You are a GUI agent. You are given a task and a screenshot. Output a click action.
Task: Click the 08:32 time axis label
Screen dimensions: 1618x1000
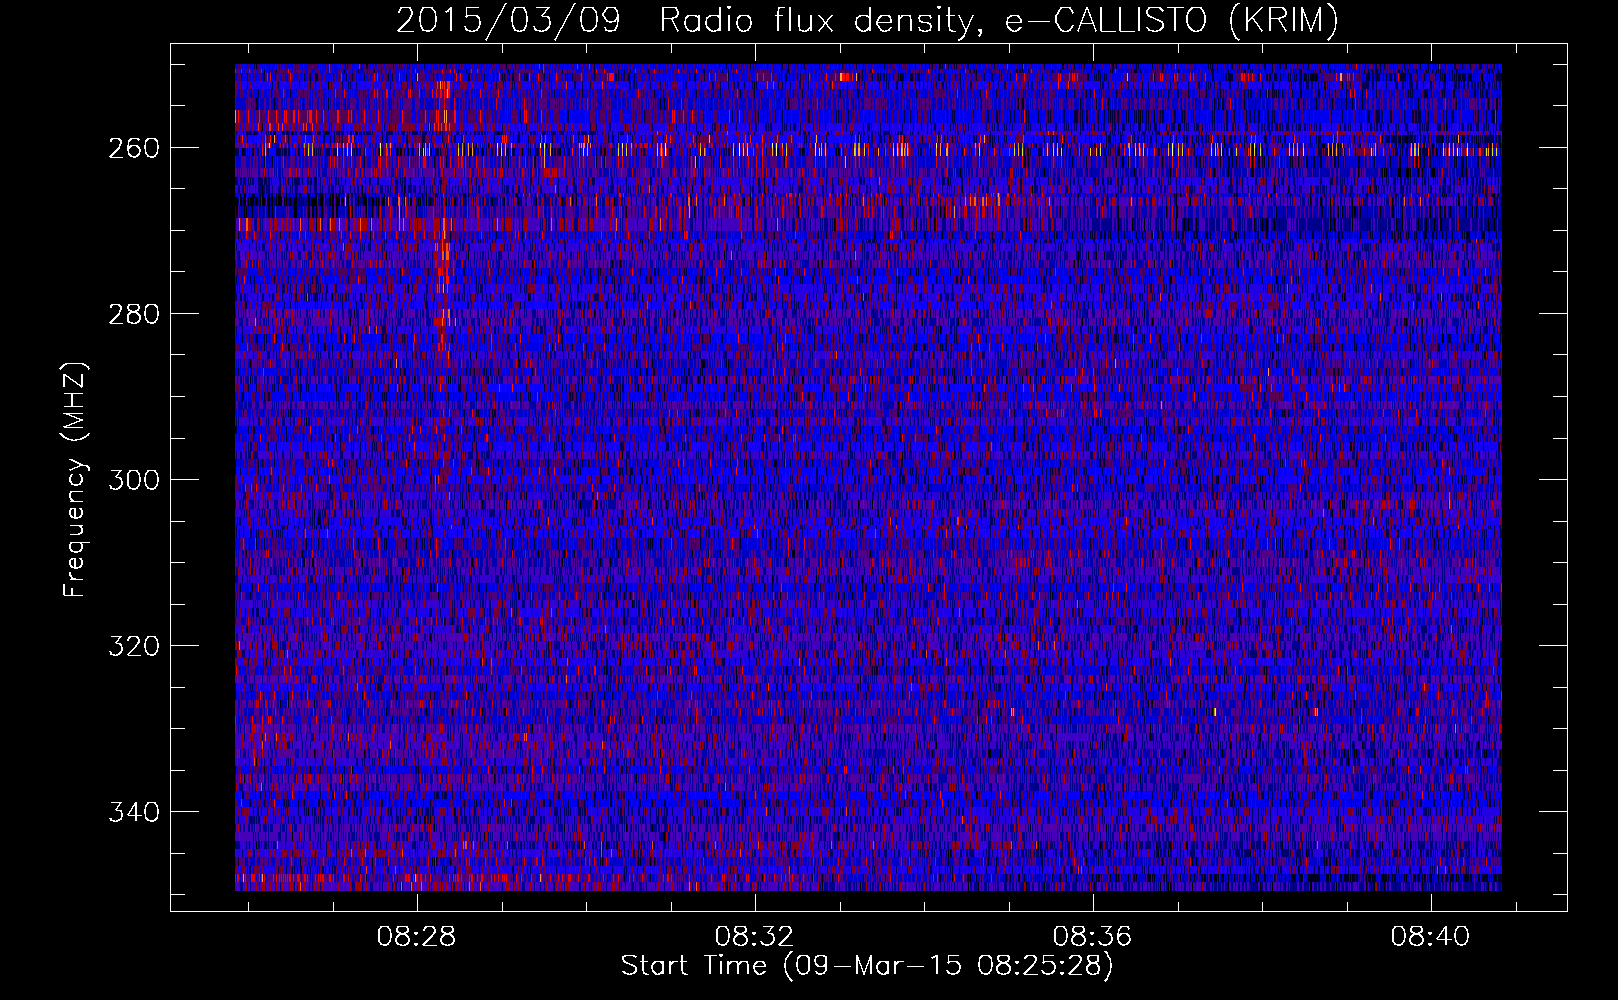click(x=754, y=937)
